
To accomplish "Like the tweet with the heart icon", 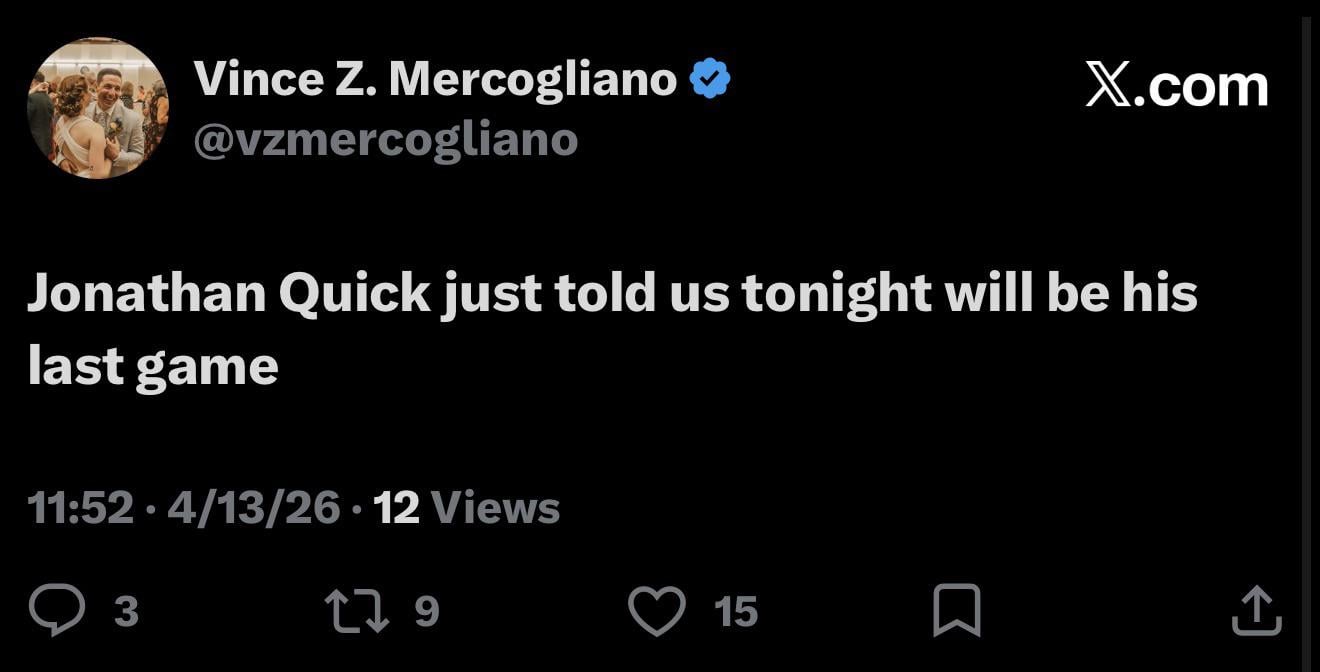I will tap(656, 610).
